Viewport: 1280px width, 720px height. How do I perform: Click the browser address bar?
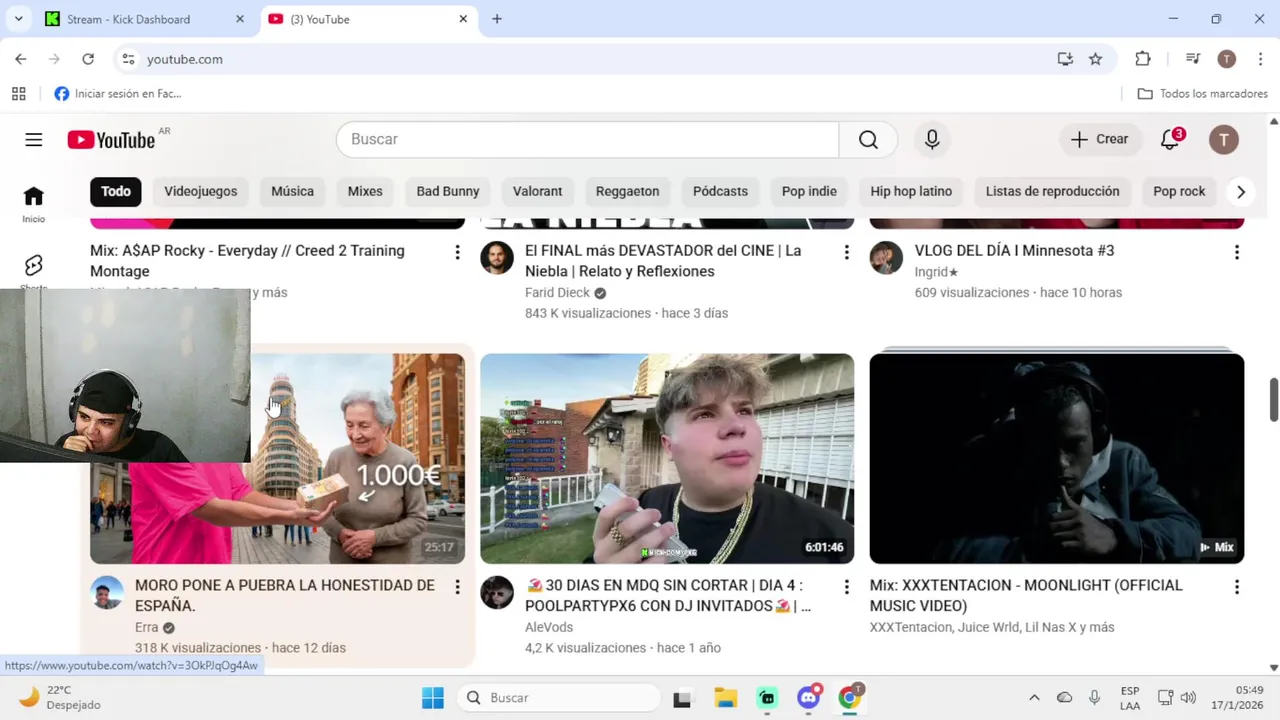coord(590,59)
